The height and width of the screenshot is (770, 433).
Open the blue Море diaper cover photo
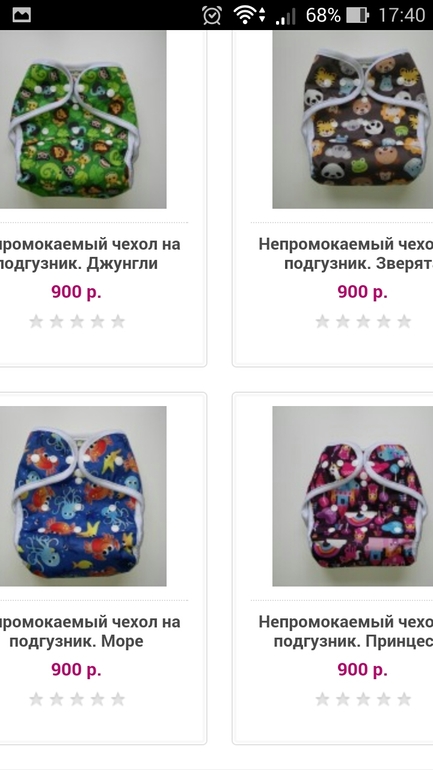pos(82,496)
